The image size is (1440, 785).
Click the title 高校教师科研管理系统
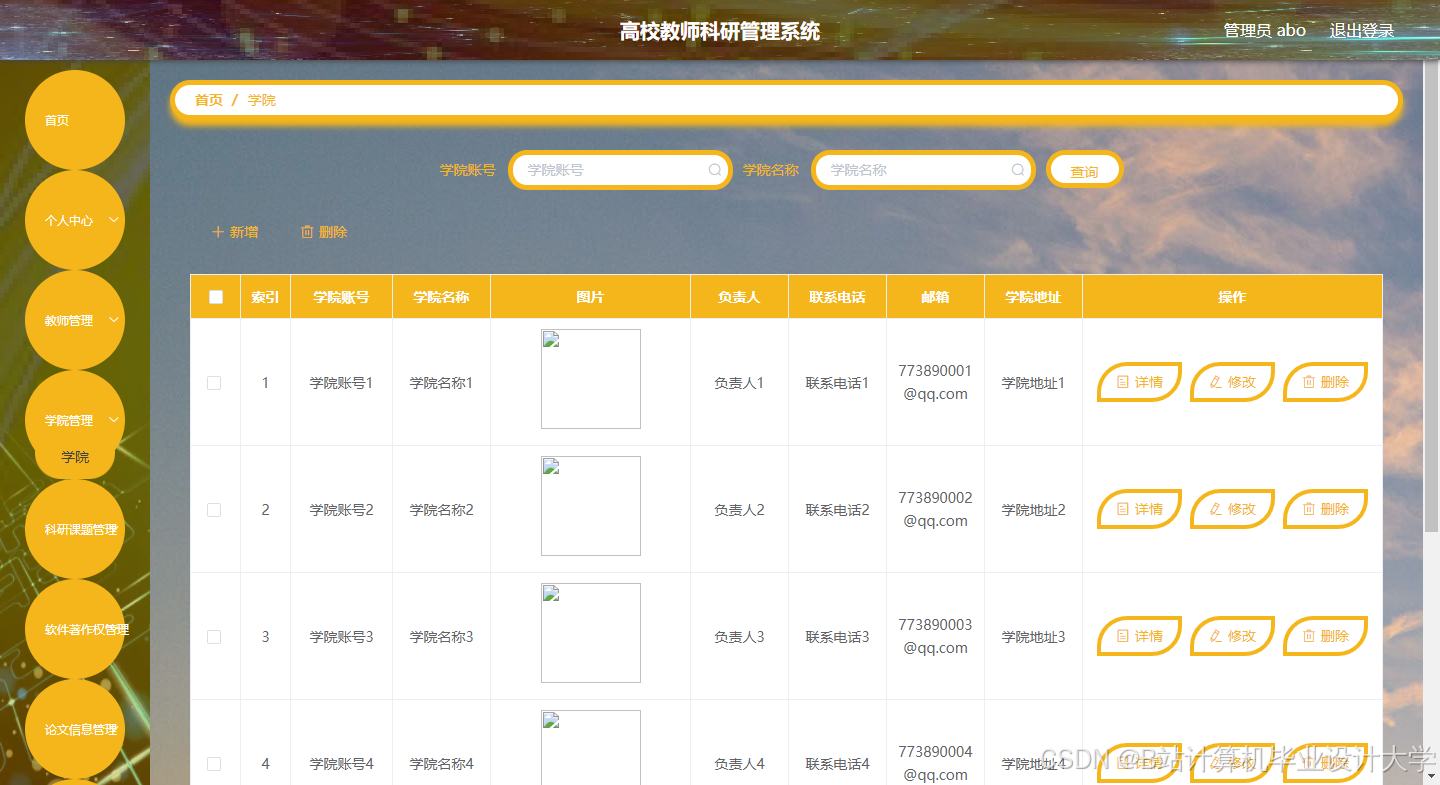720,31
